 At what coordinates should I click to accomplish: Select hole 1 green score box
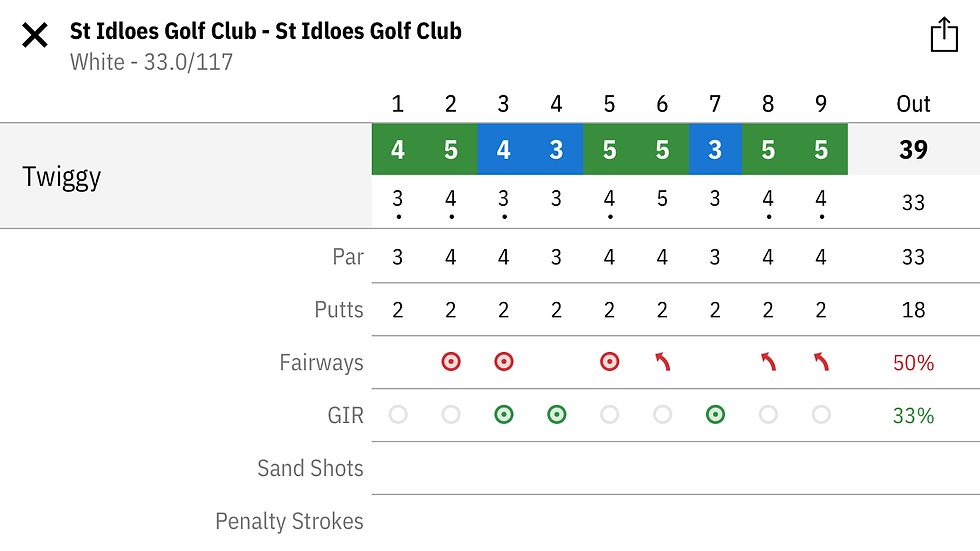(398, 150)
